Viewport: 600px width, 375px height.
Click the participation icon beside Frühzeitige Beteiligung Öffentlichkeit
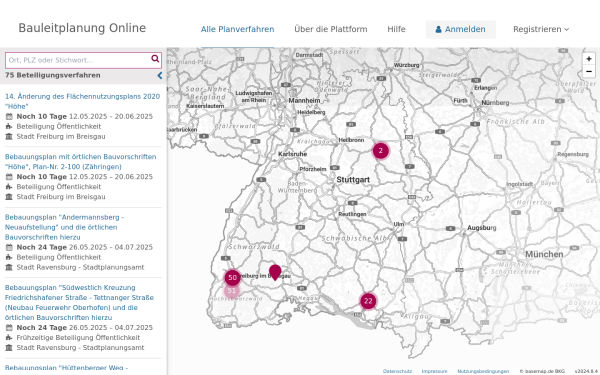(9, 338)
